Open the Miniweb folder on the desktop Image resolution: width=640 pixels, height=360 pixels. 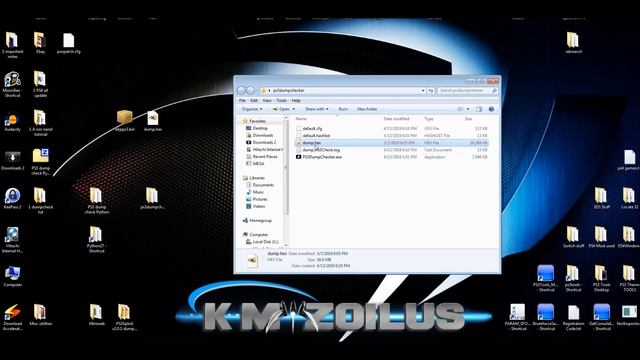pos(96,315)
